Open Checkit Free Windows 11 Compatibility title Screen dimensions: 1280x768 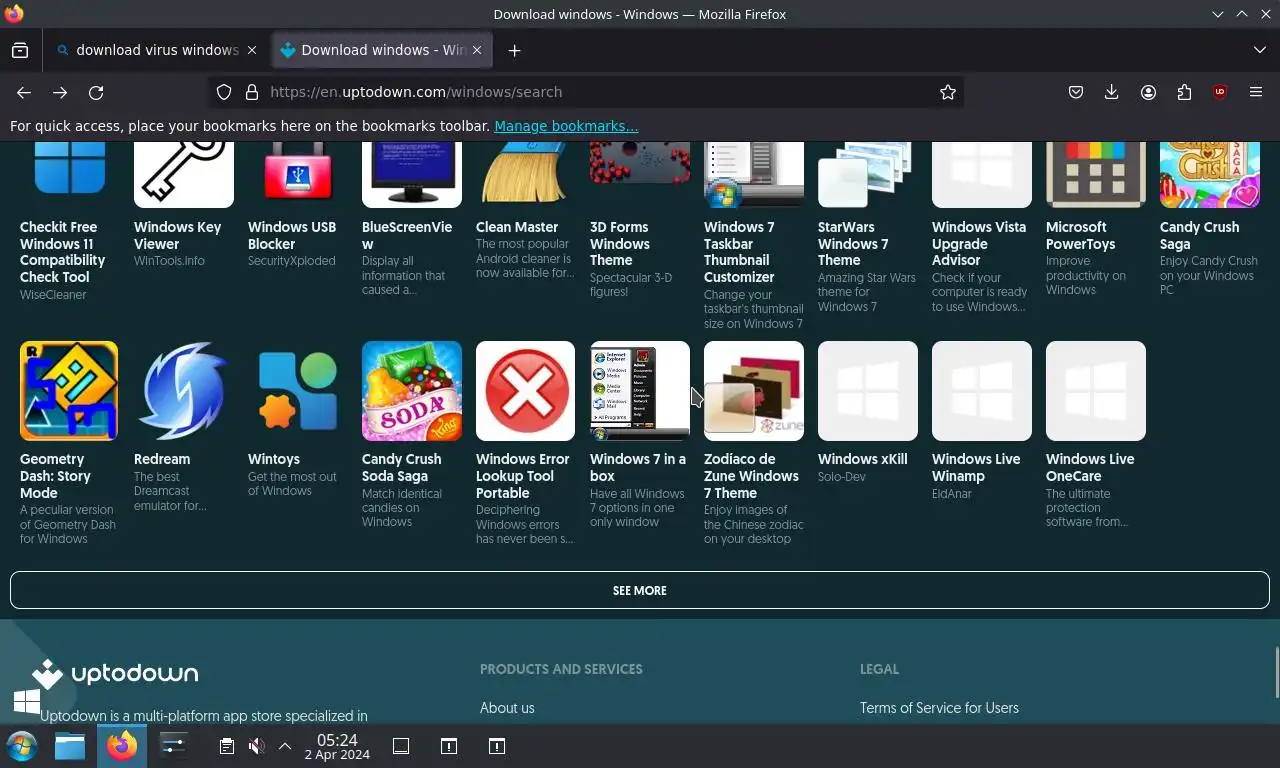[62, 252]
